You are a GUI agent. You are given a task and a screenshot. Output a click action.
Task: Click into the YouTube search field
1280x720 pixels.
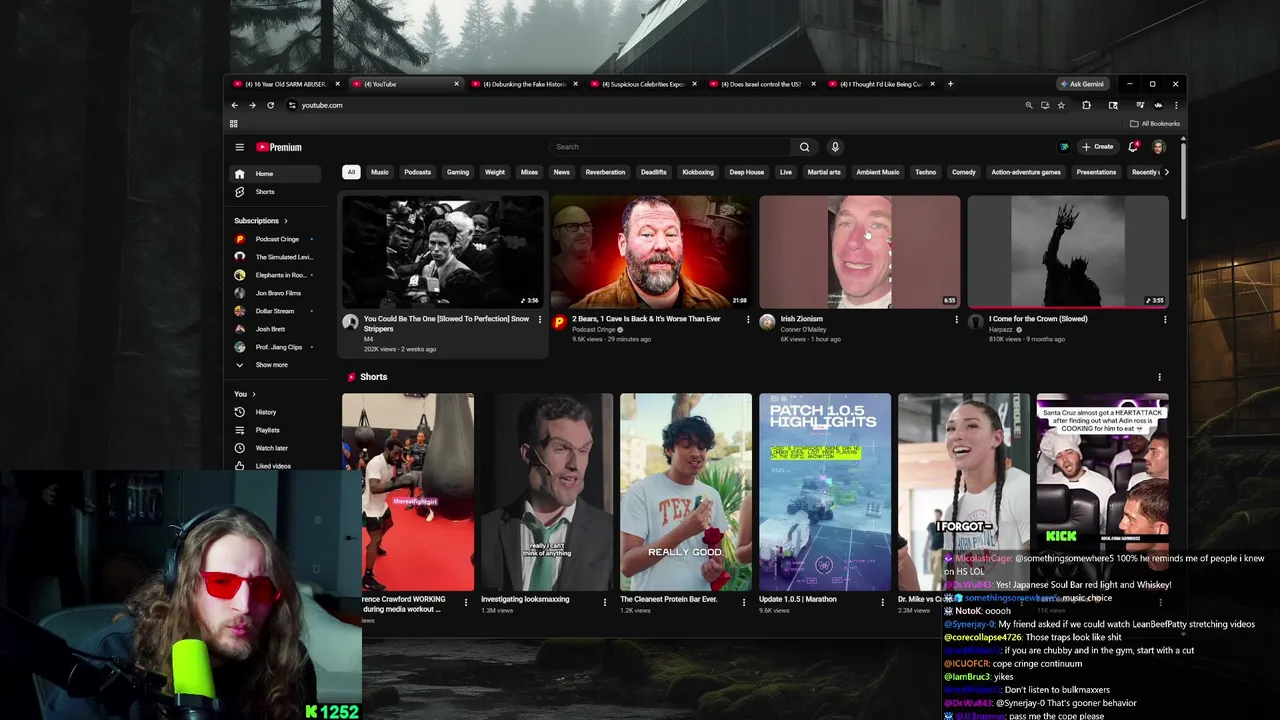[x=670, y=147]
